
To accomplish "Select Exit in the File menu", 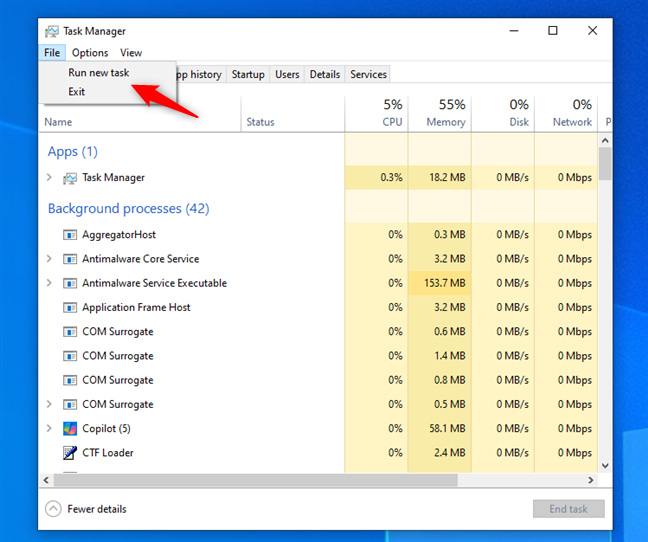I will point(77,92).
